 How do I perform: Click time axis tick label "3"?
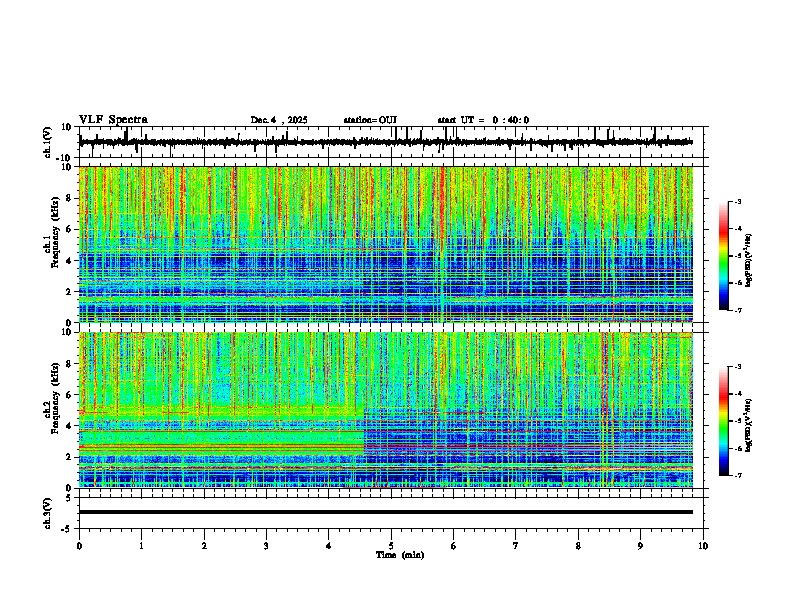(266, 546)
